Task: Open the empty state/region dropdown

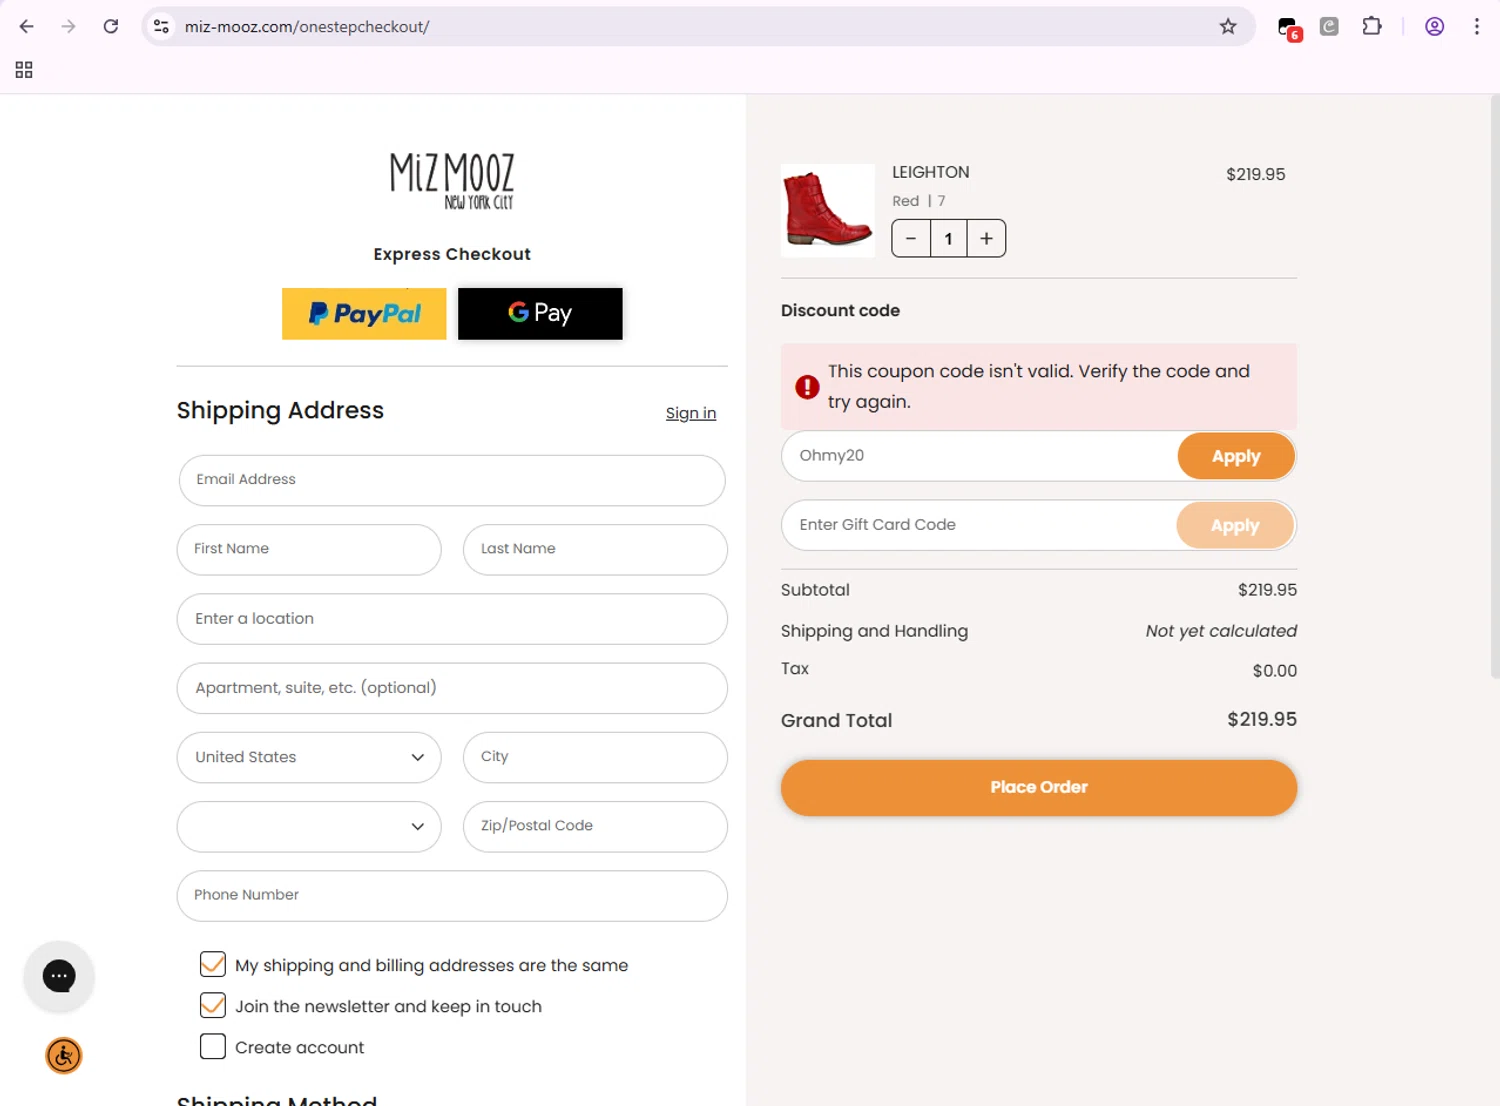Action: [x=309, y=827]
